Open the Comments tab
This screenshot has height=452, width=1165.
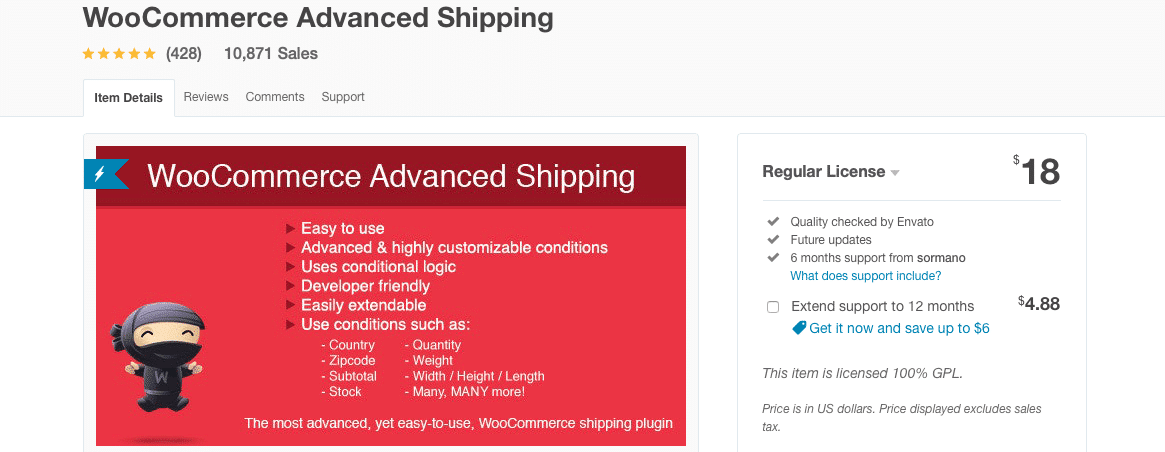[x=275, y=97]
